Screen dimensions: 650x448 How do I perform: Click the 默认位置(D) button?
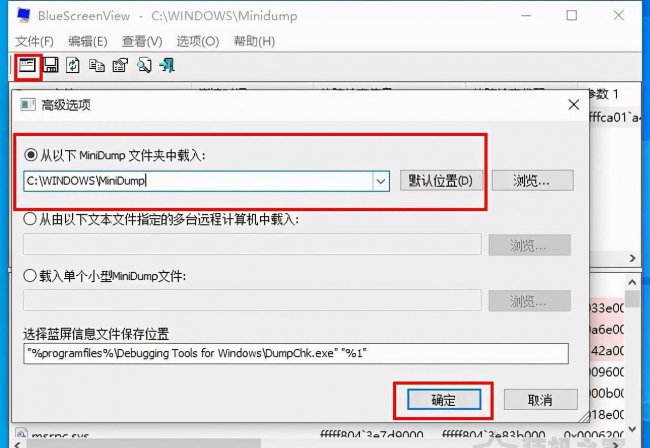441,181
